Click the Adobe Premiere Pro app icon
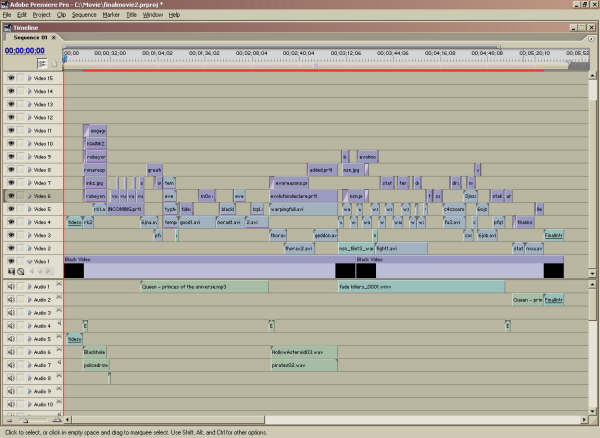 coord(5,5)
